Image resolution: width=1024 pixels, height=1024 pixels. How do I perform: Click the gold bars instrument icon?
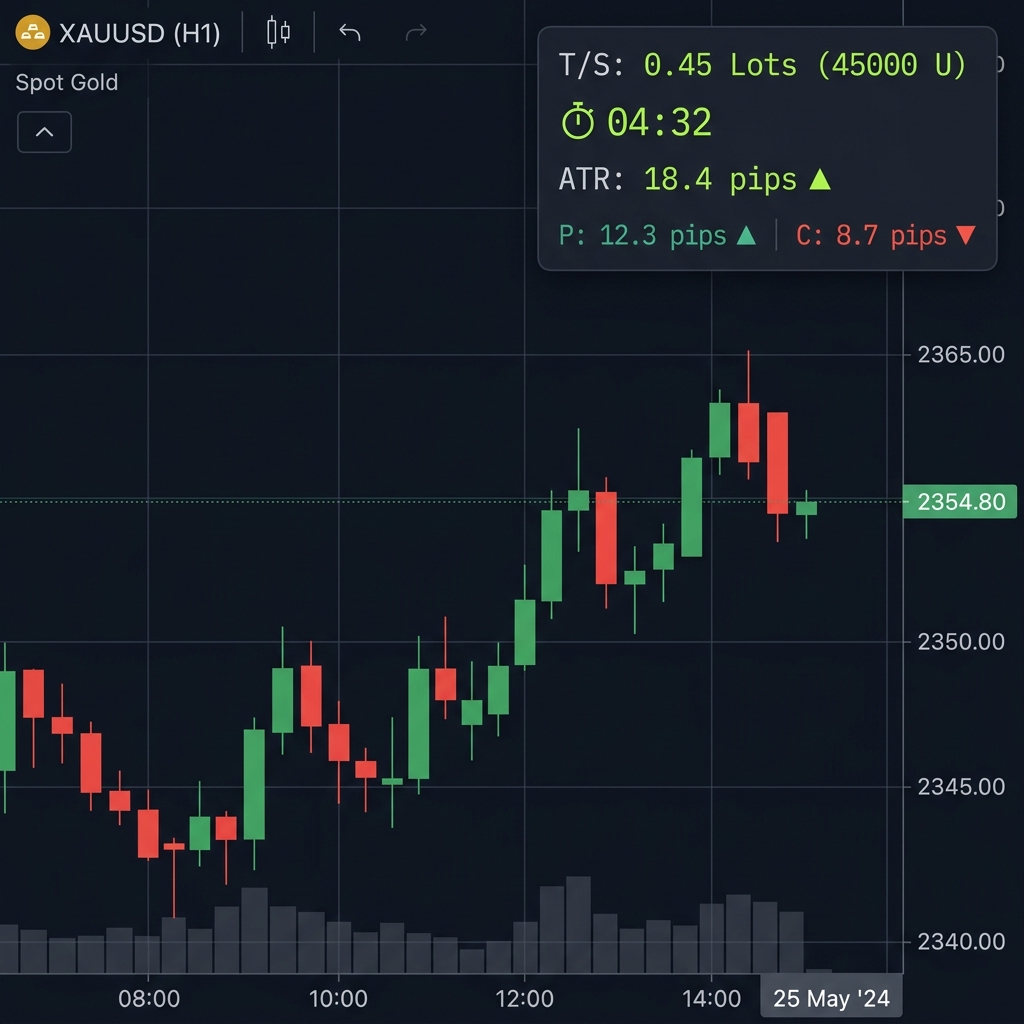click(x=33, y=32)
